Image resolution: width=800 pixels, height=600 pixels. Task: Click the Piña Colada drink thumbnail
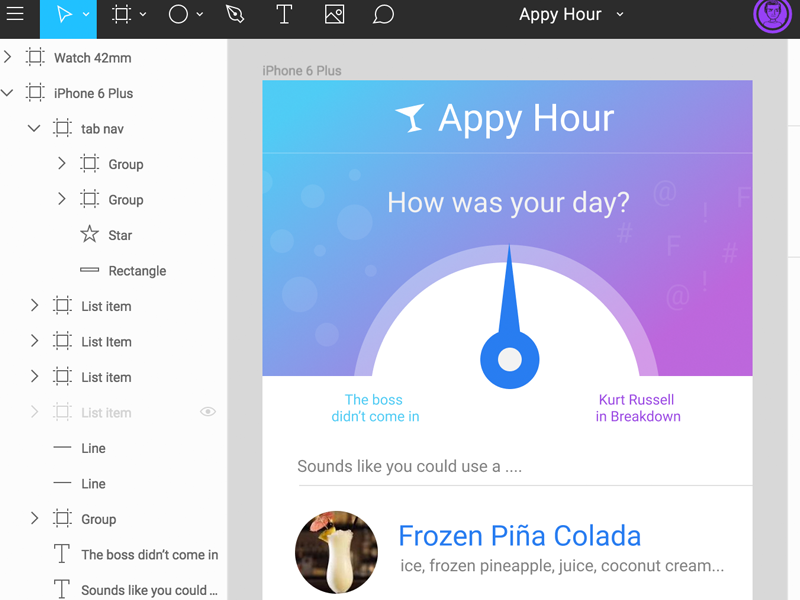click(x=336, y=552)
